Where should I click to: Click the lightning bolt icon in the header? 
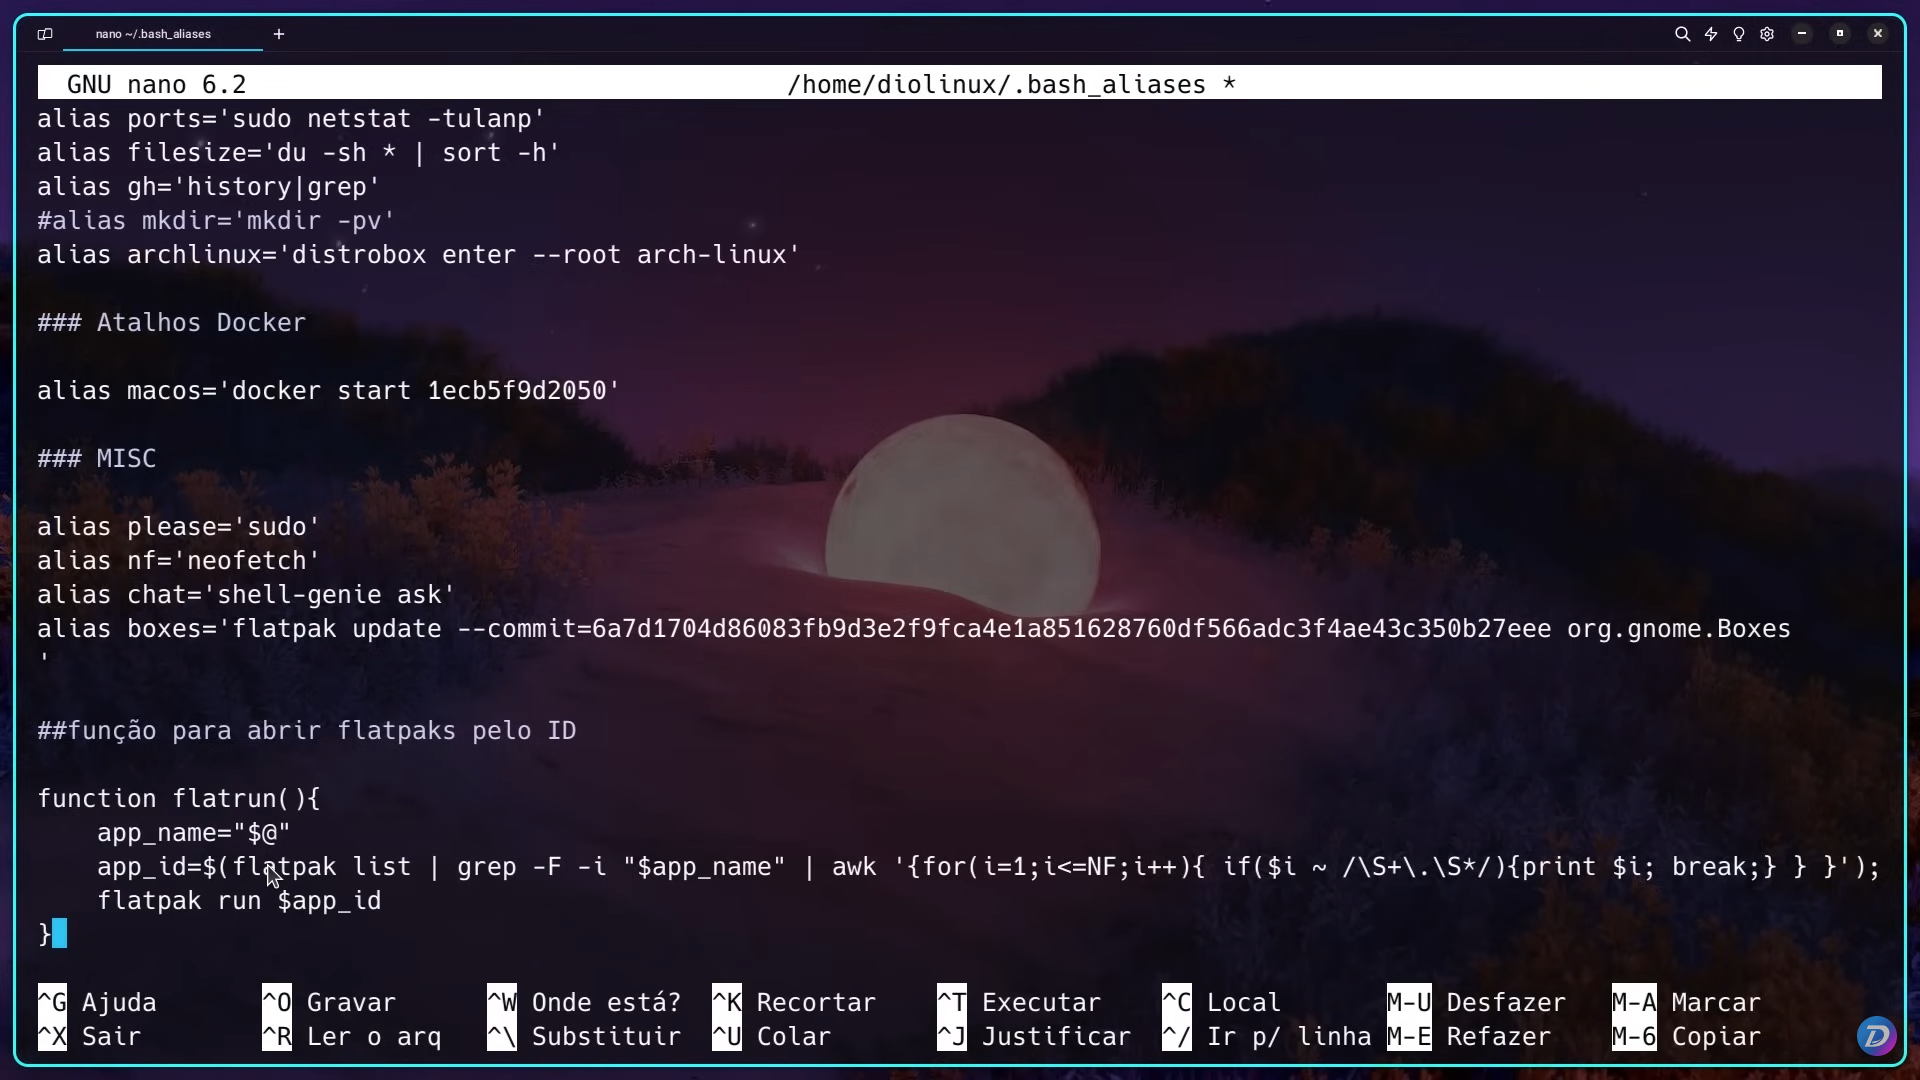coord(1711,33)
